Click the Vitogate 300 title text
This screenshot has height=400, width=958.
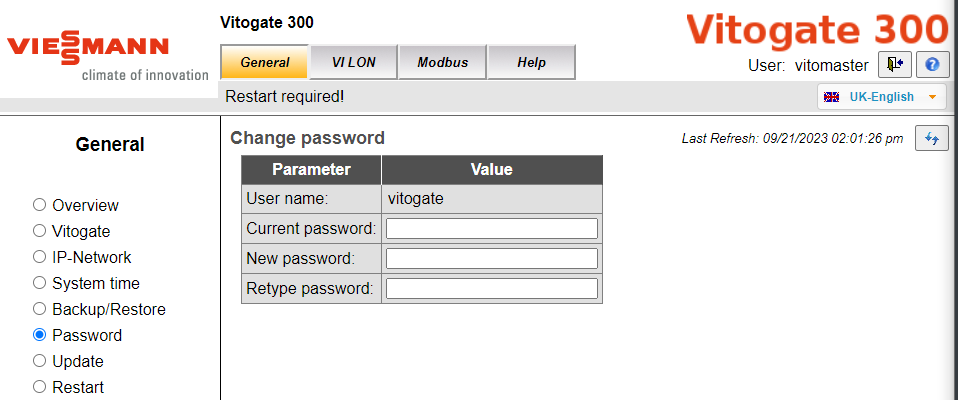[266, 23]
